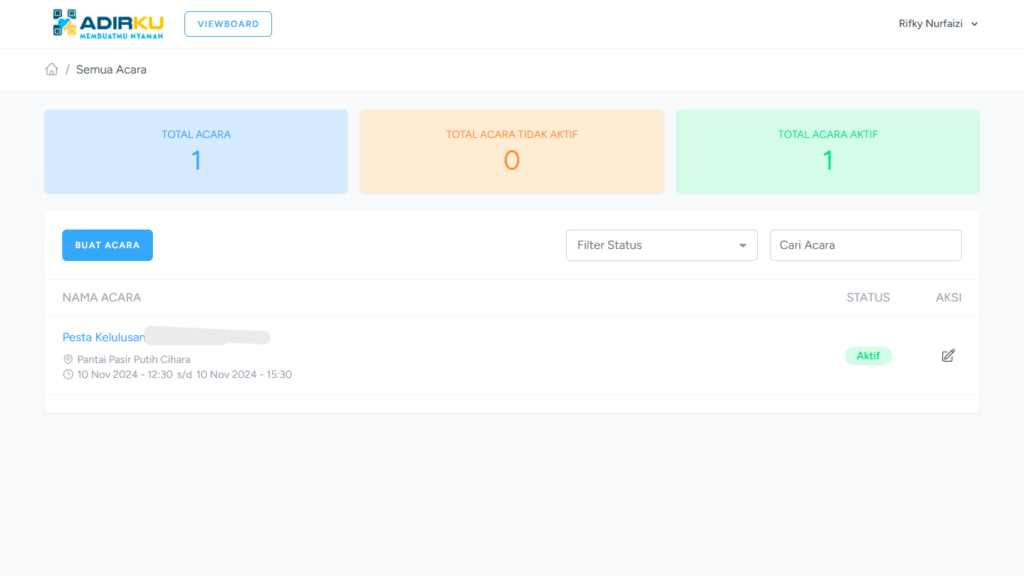Click the green Aktif status badge
This screenshot has width=1024, height=576.
tap(867, 356)
